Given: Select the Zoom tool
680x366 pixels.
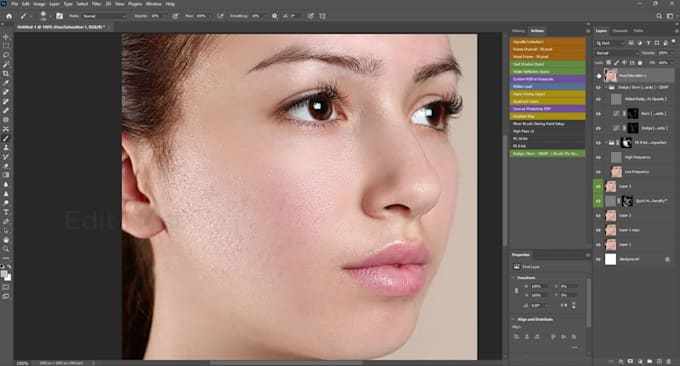Looking at the screenshot, I should click(6, 249).
